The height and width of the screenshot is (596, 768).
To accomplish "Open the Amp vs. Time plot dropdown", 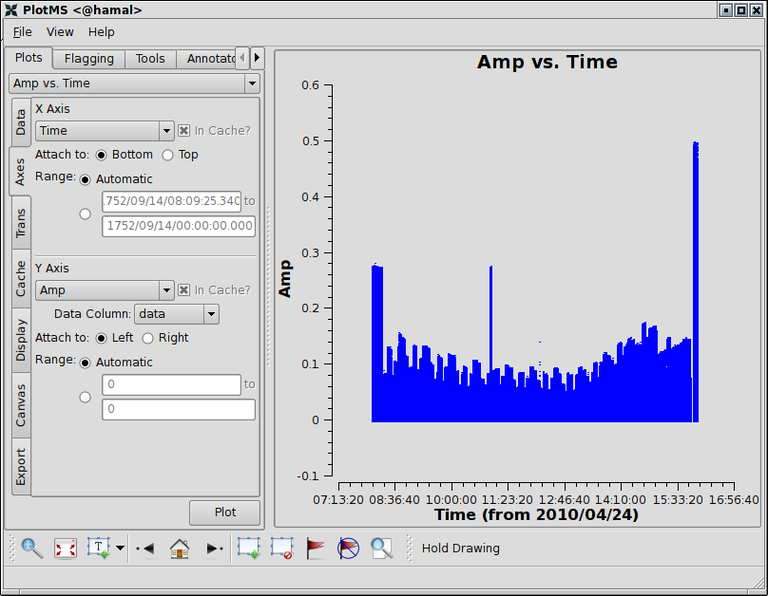I will point(134,84).
